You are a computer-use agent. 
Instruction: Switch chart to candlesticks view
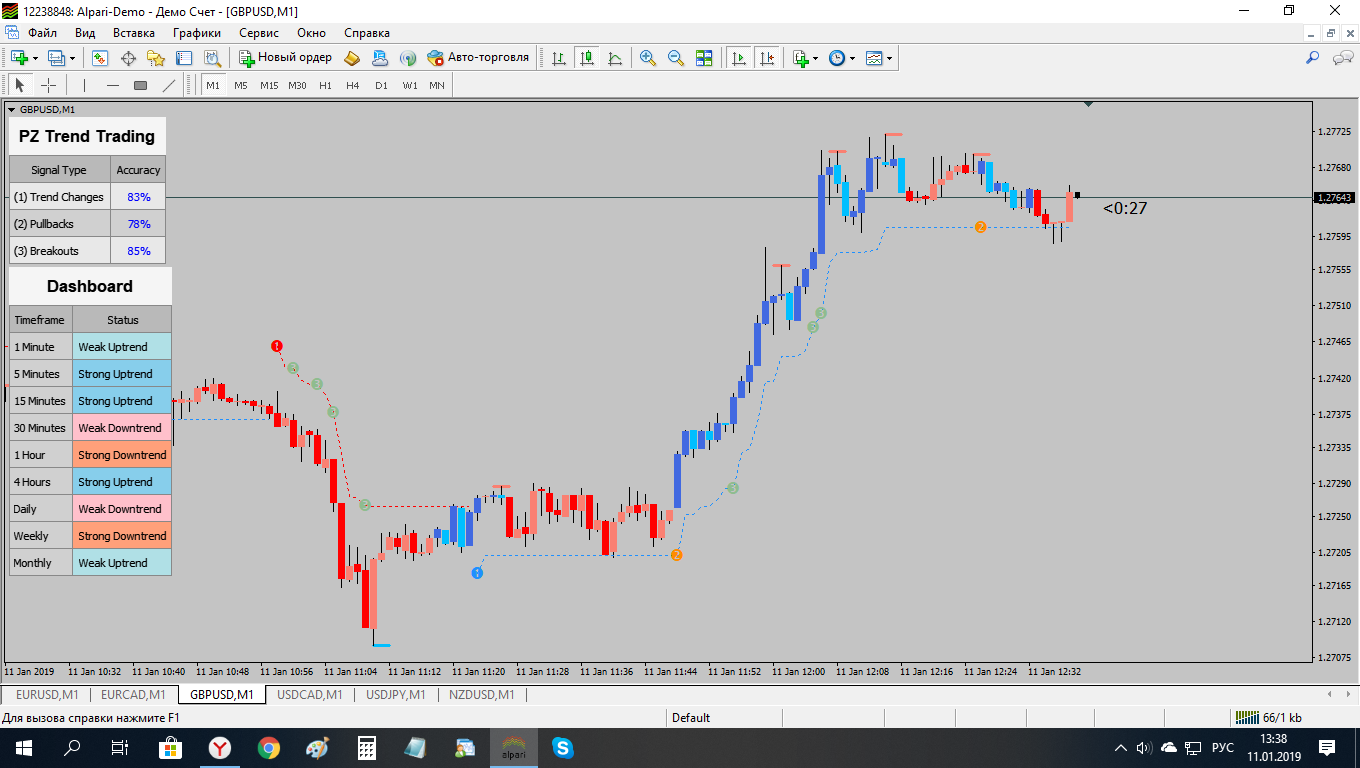coord(587,58)
